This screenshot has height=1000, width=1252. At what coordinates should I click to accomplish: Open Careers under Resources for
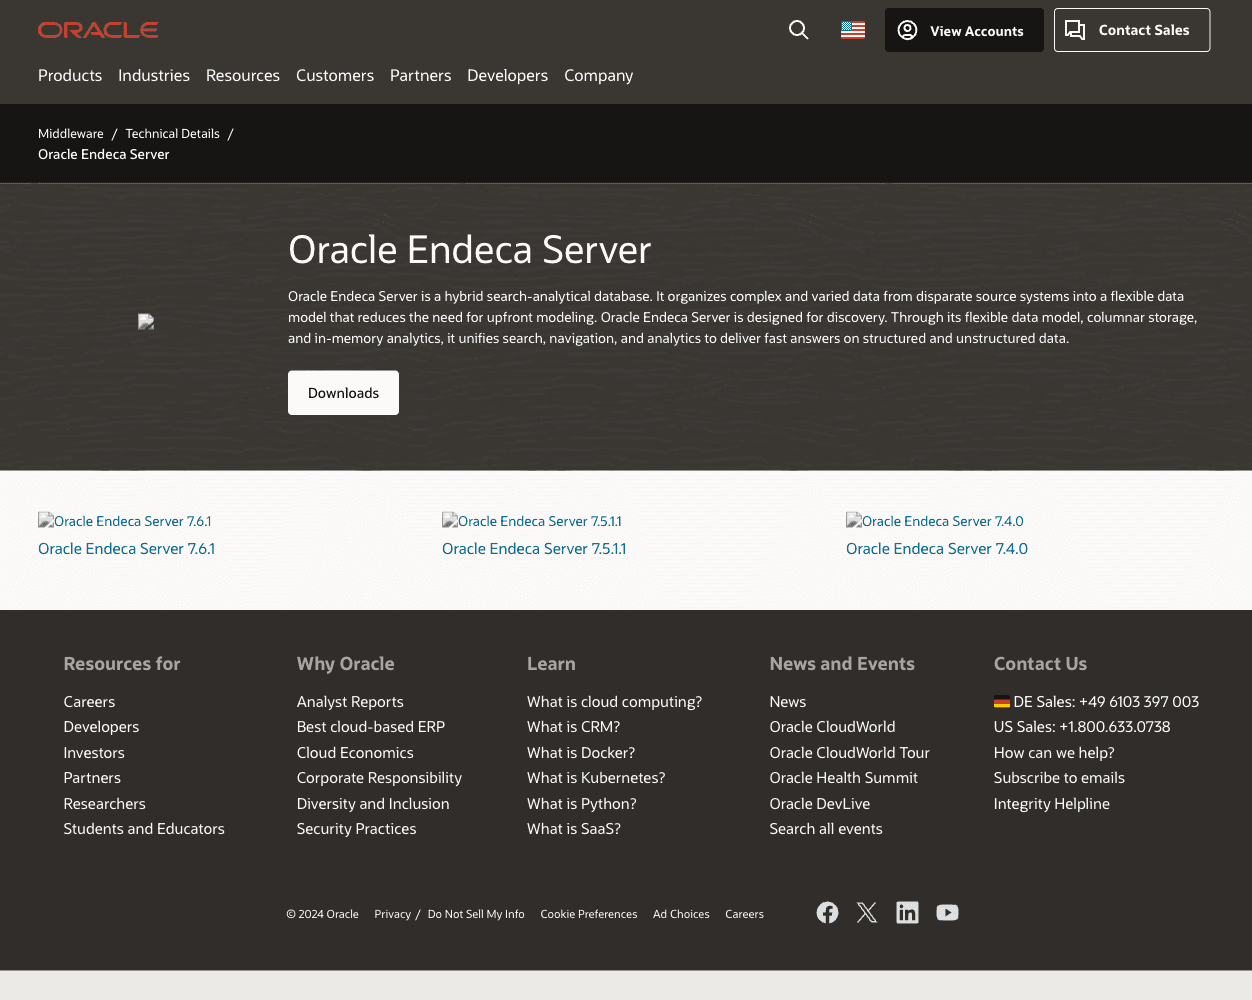pyautogui.click(x=89, y=701)
